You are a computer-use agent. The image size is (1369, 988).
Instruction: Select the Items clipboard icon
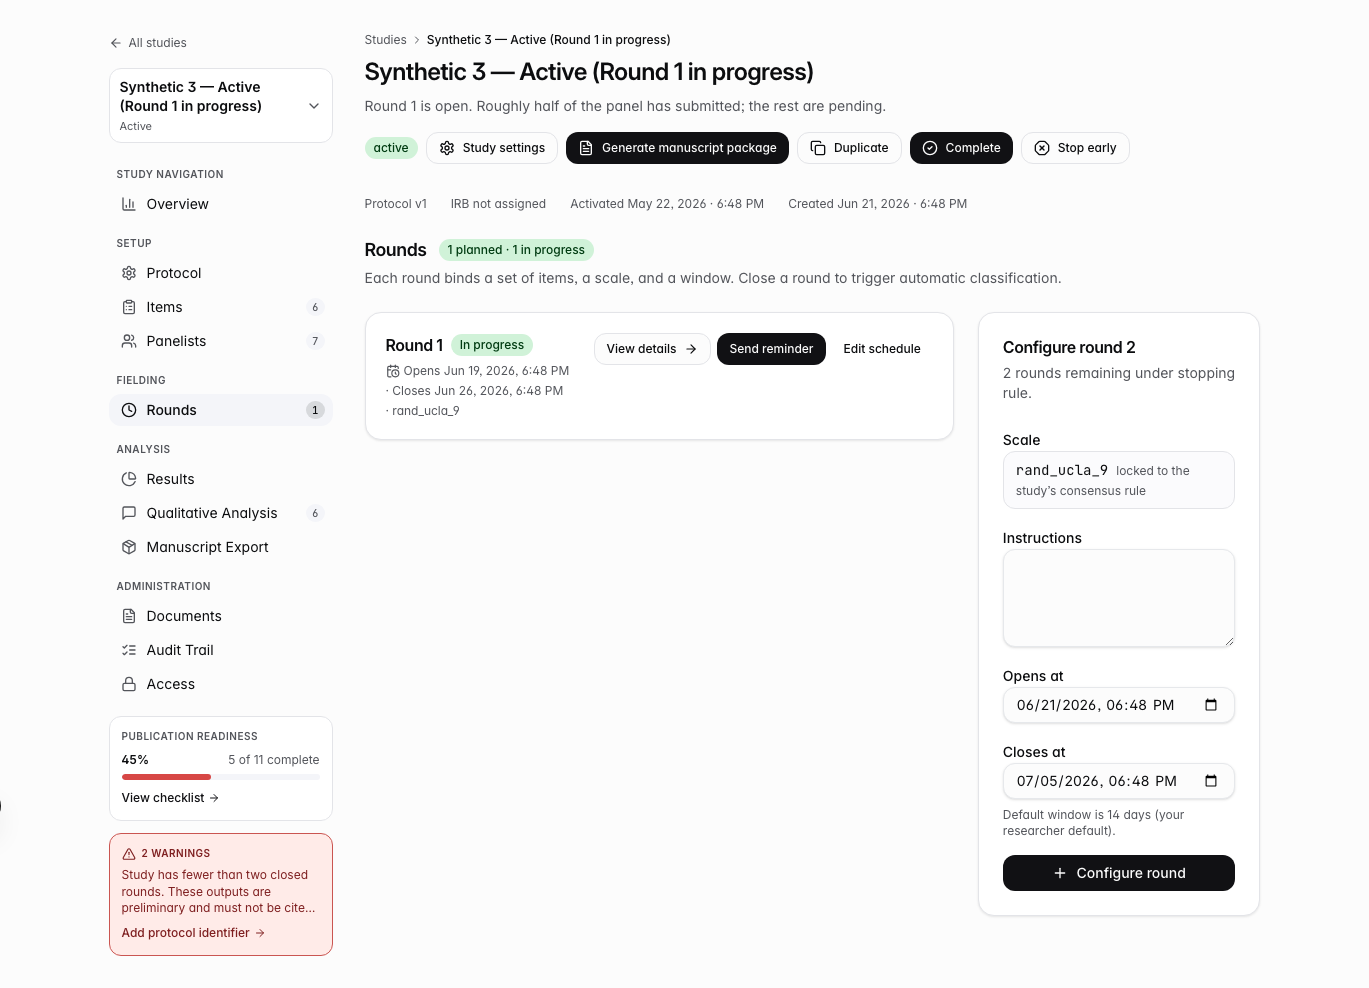[129, 307]
